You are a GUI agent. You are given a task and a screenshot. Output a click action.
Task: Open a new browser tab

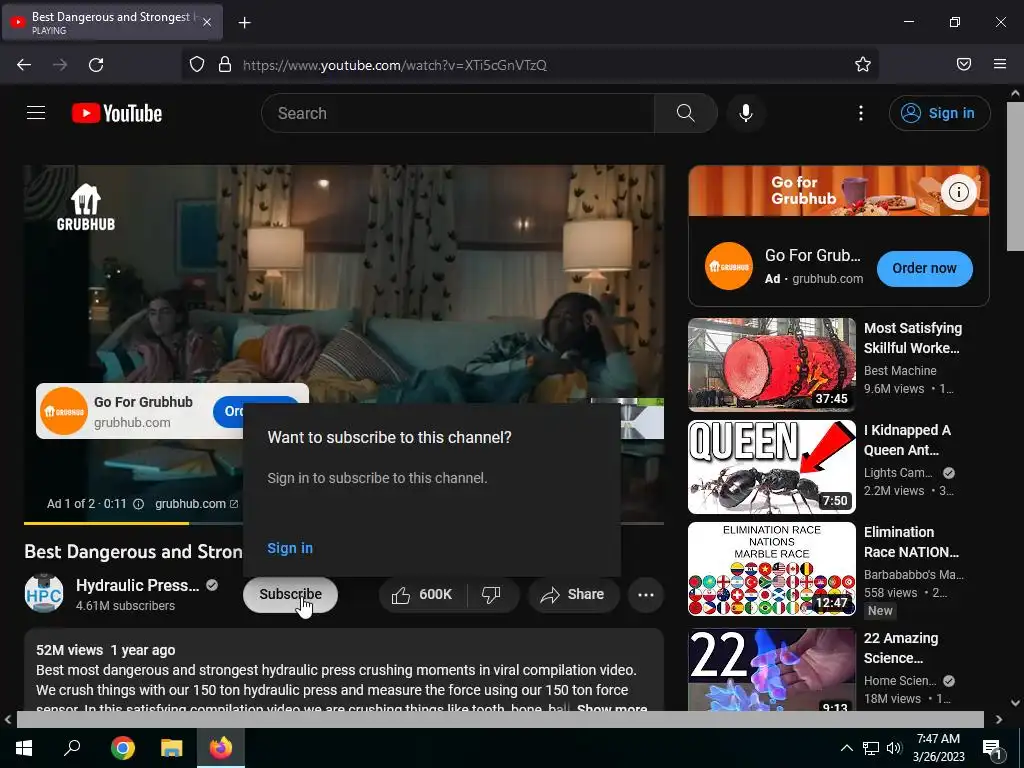244,23
